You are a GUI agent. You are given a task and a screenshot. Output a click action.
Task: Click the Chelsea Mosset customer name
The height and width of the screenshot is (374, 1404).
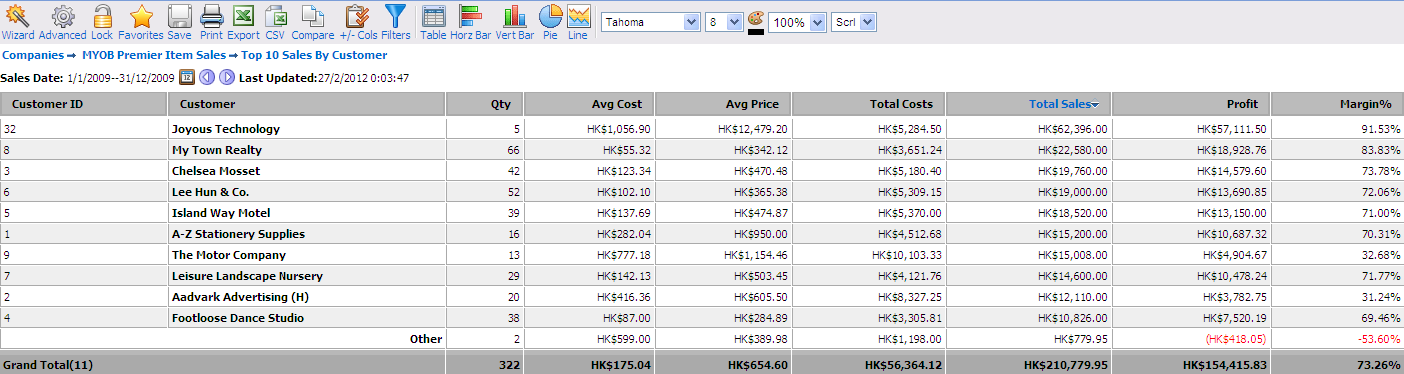216,171
